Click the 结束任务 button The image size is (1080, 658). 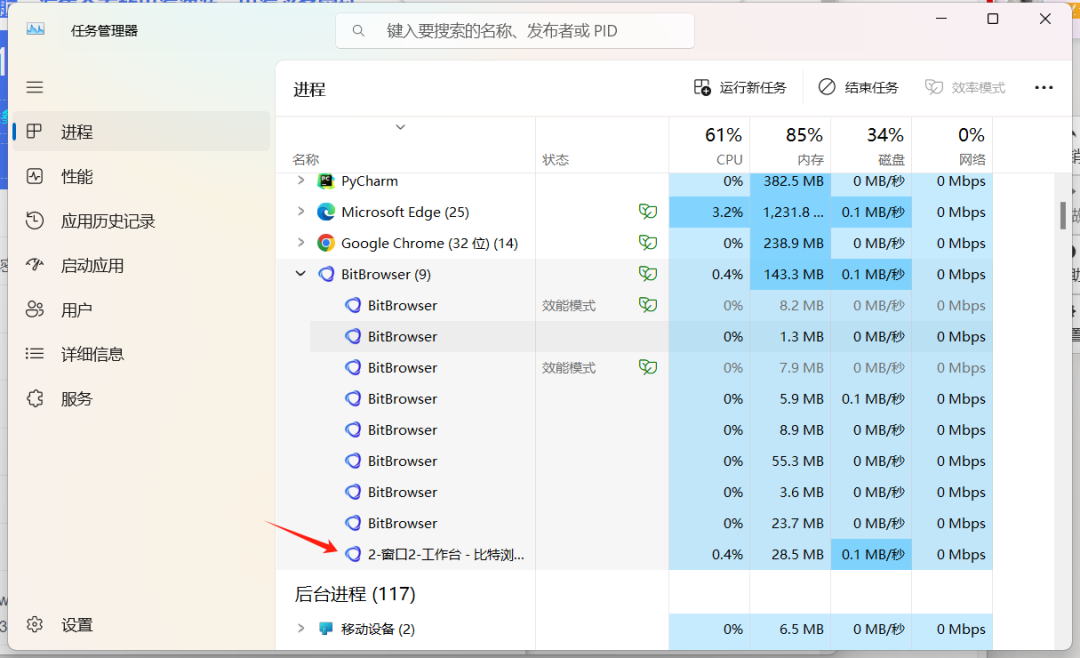[x=858, y=88]
